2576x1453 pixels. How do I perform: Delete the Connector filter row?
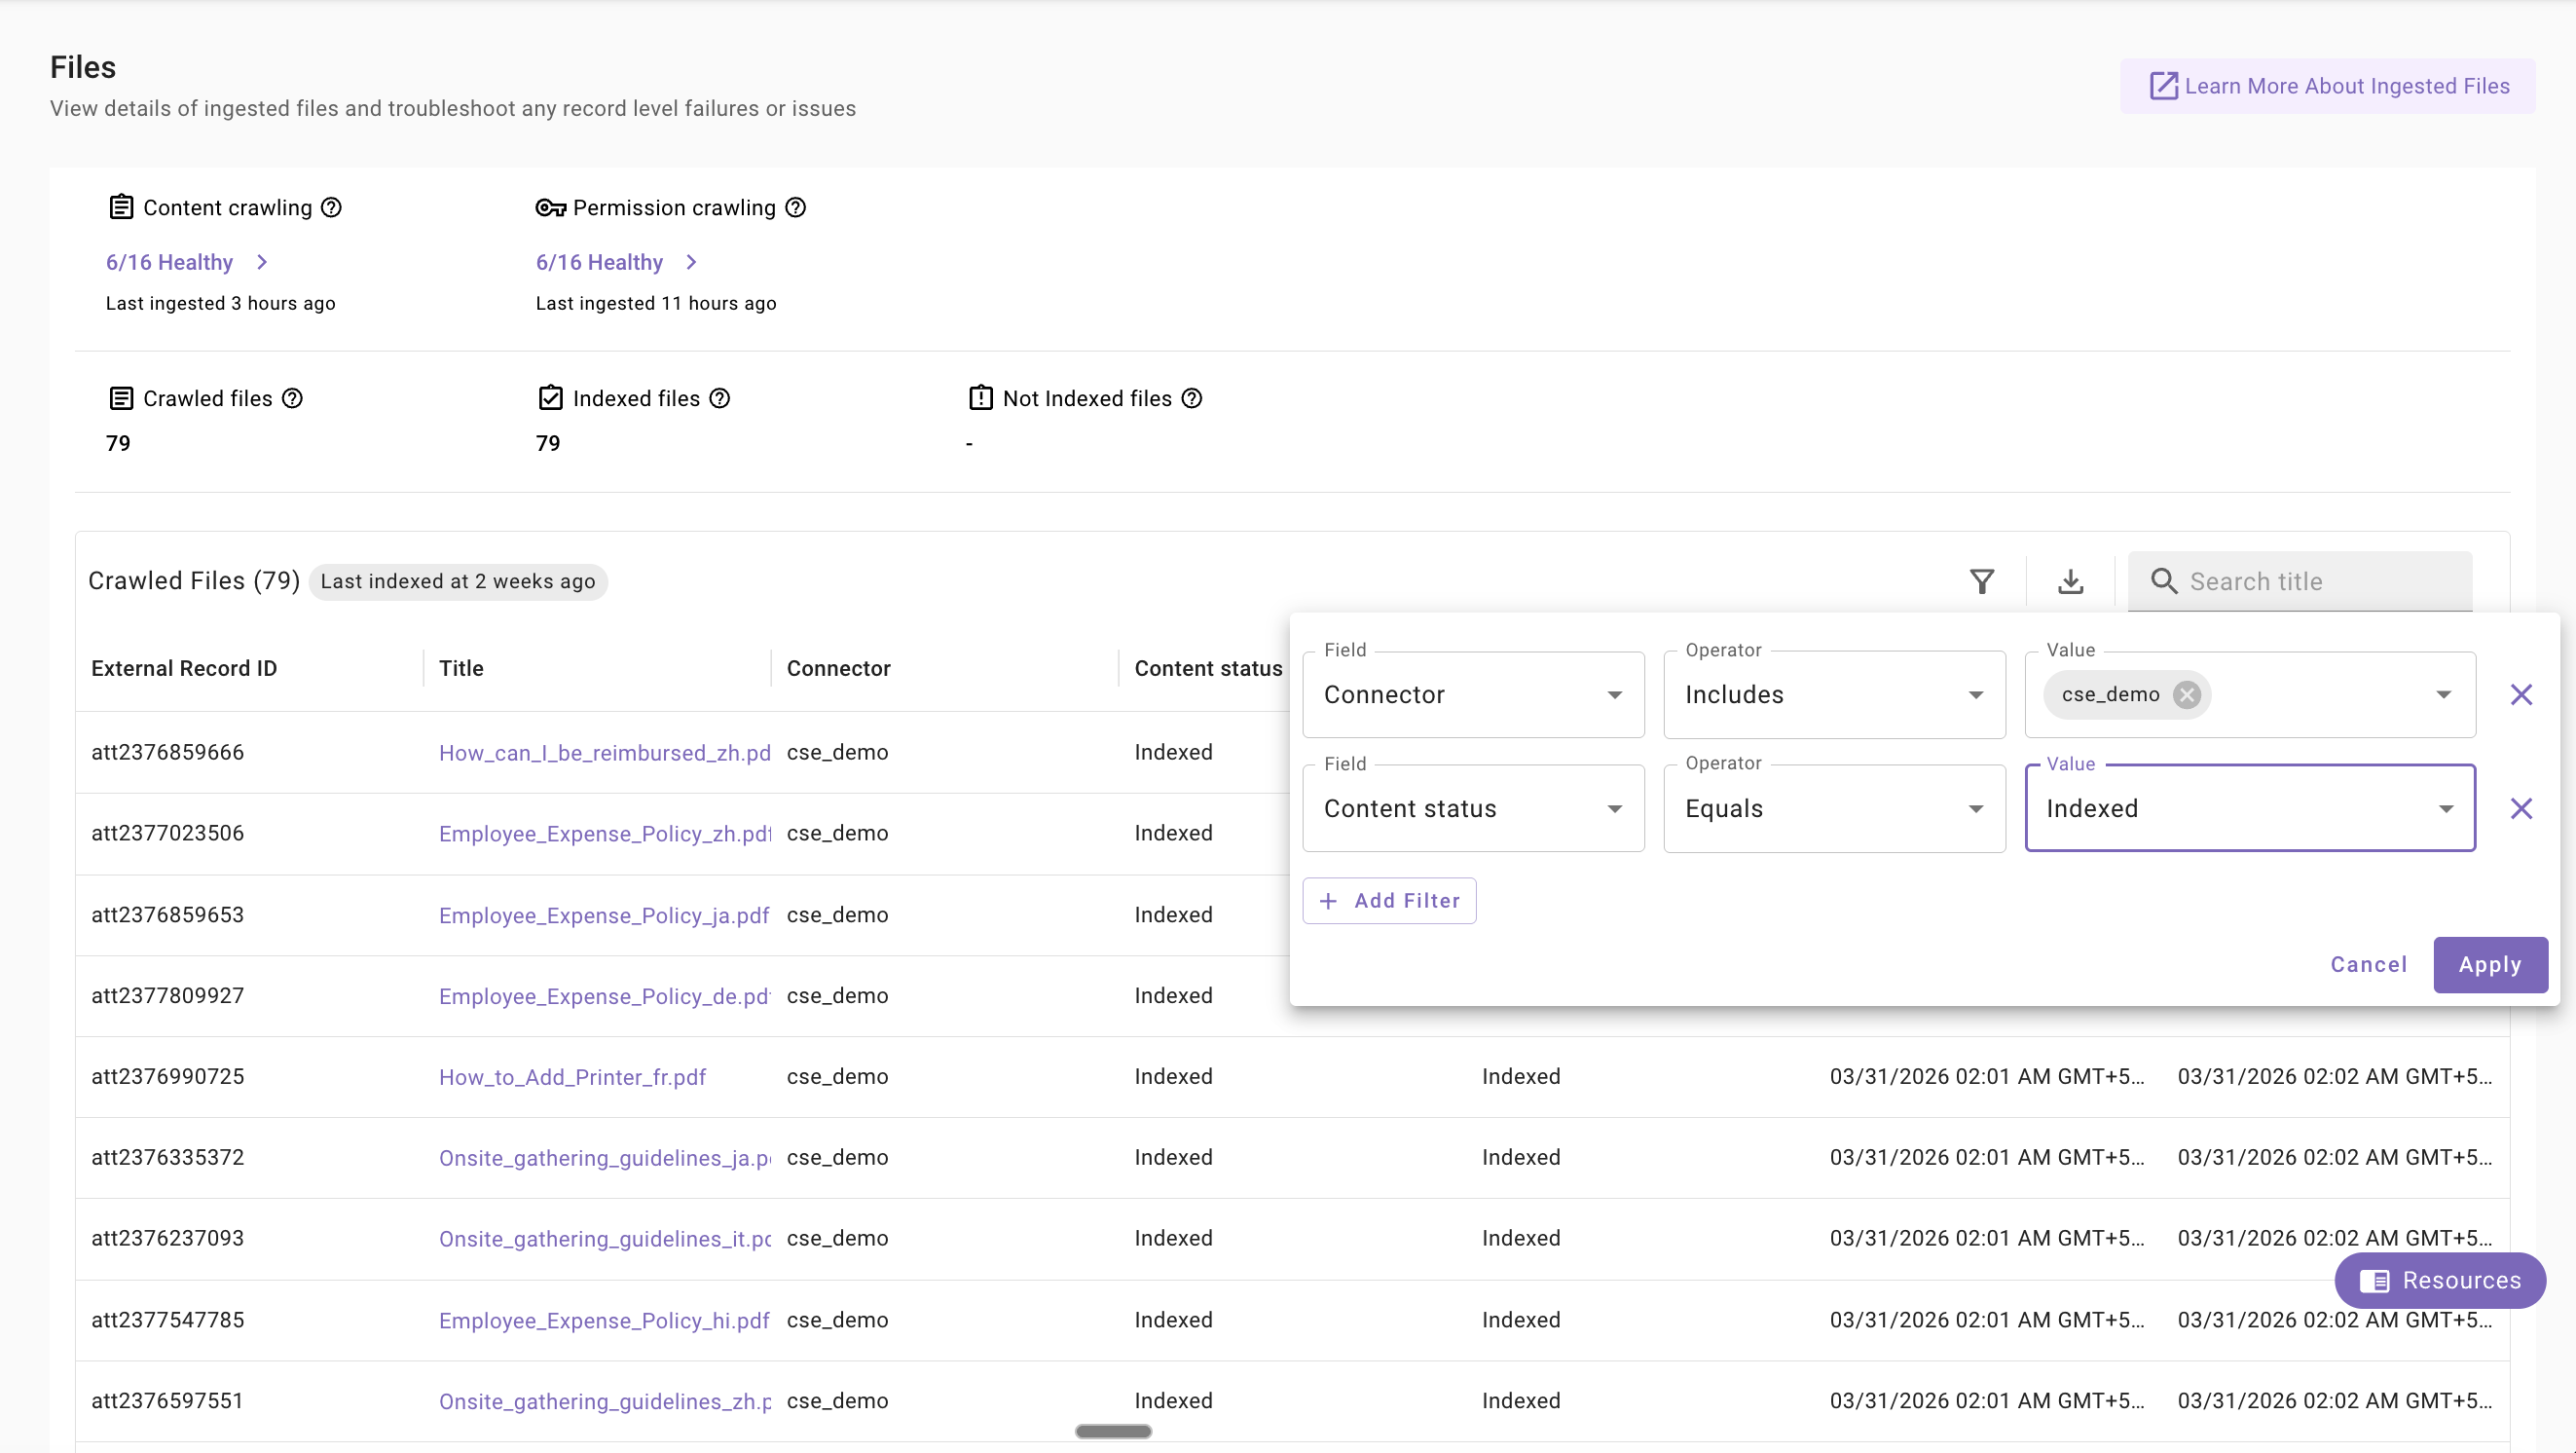coord(2521,694)
